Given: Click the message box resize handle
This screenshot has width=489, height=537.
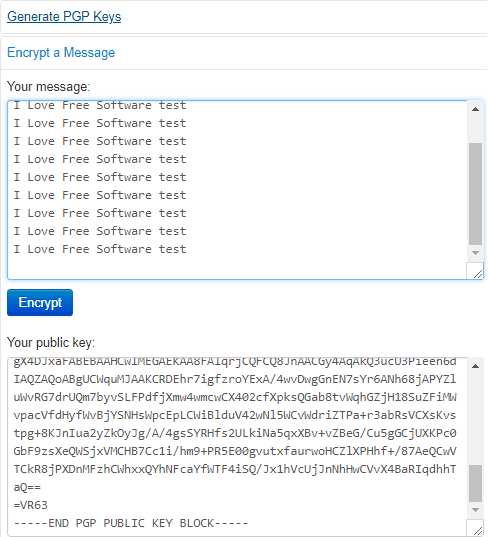Looking at the screenshot, I should pyautogui.click(x=477, y=273).
